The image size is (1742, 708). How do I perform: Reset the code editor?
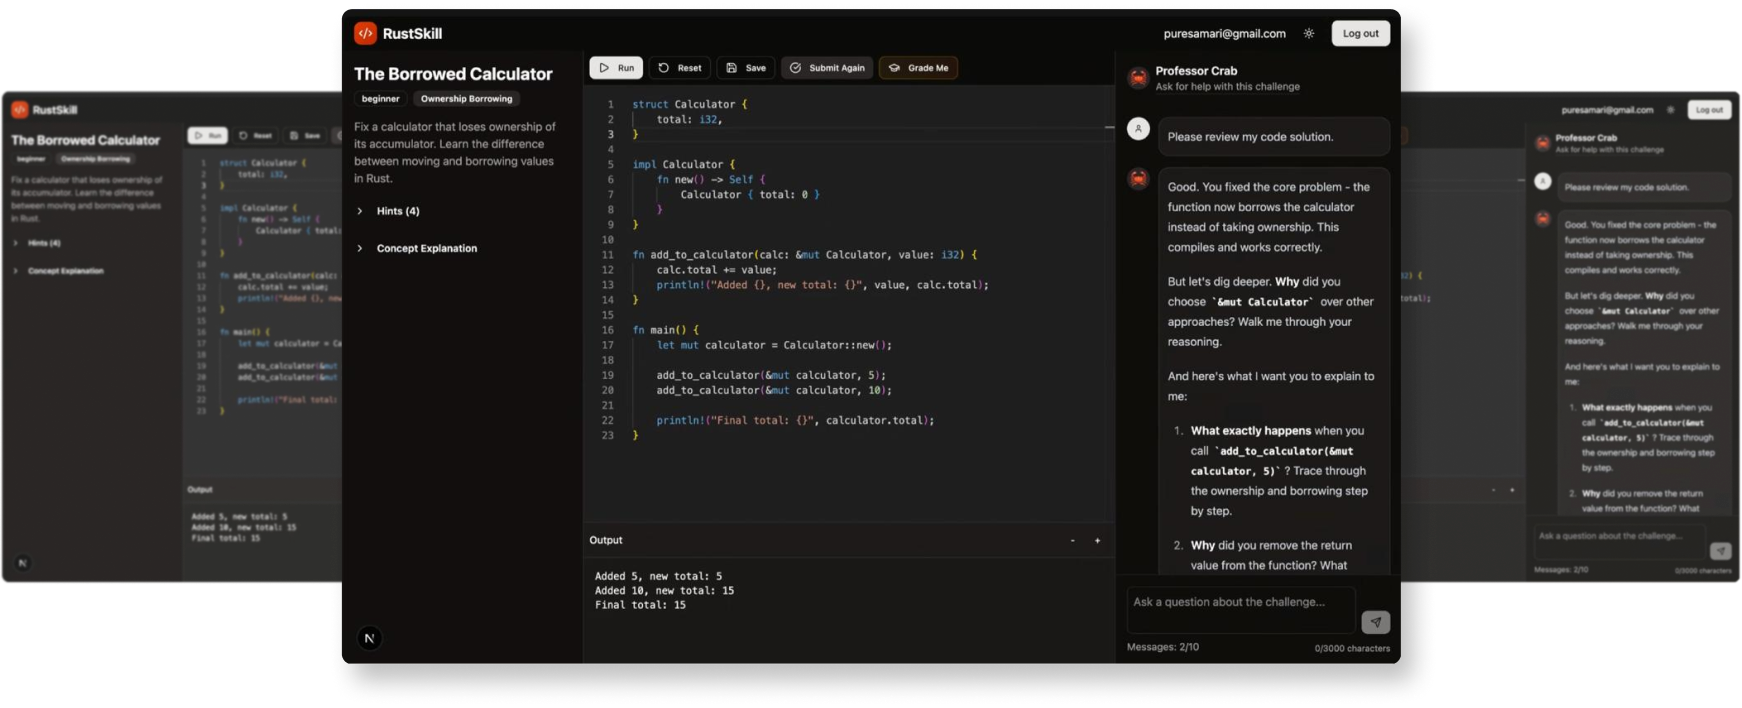tap(680, 68)
